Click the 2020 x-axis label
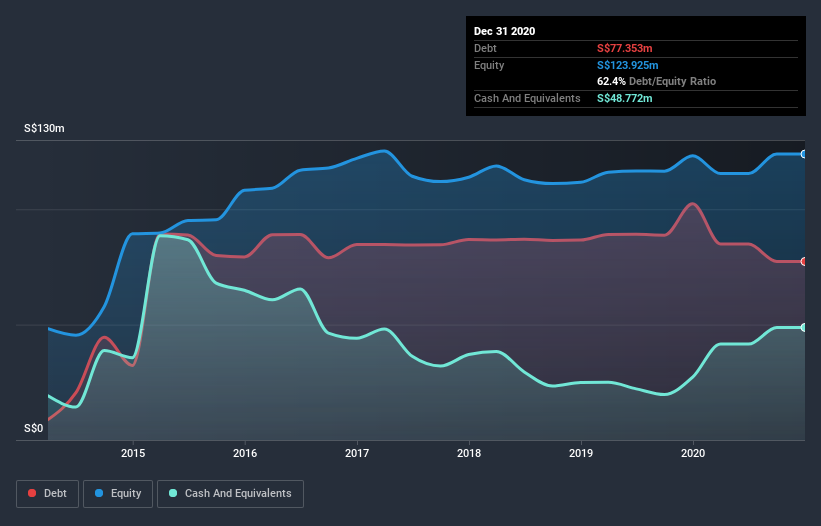This screenshot has width=821, height=526. (x=693, y=453)
